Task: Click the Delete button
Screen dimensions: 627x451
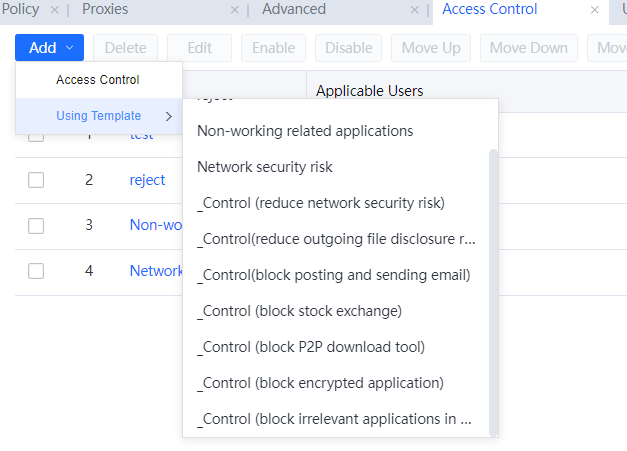Action: 125,48
